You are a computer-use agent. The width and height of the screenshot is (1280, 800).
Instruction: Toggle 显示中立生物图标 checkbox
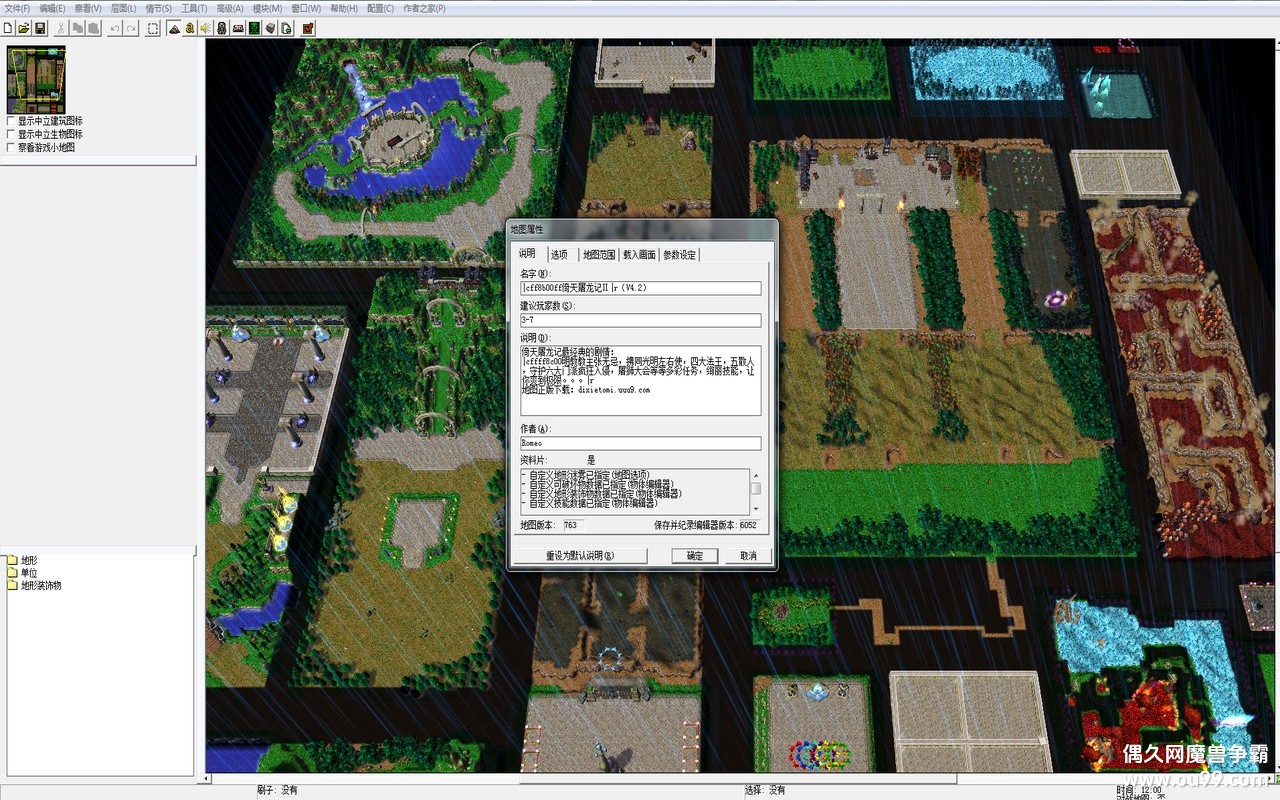click(11, 134)
